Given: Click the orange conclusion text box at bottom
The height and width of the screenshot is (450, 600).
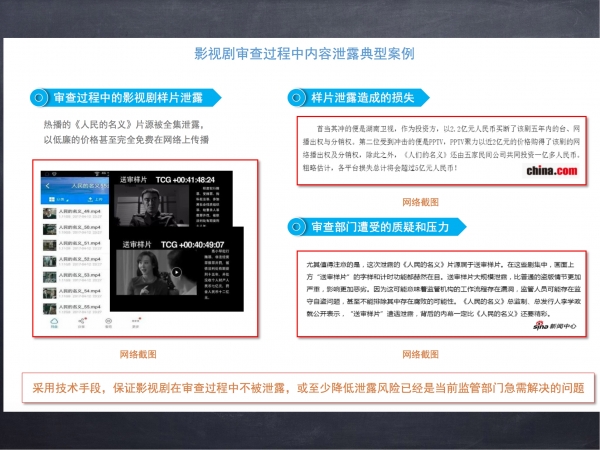Looking at the screenshot, I should pyautogui.click(x=308, y=388).
